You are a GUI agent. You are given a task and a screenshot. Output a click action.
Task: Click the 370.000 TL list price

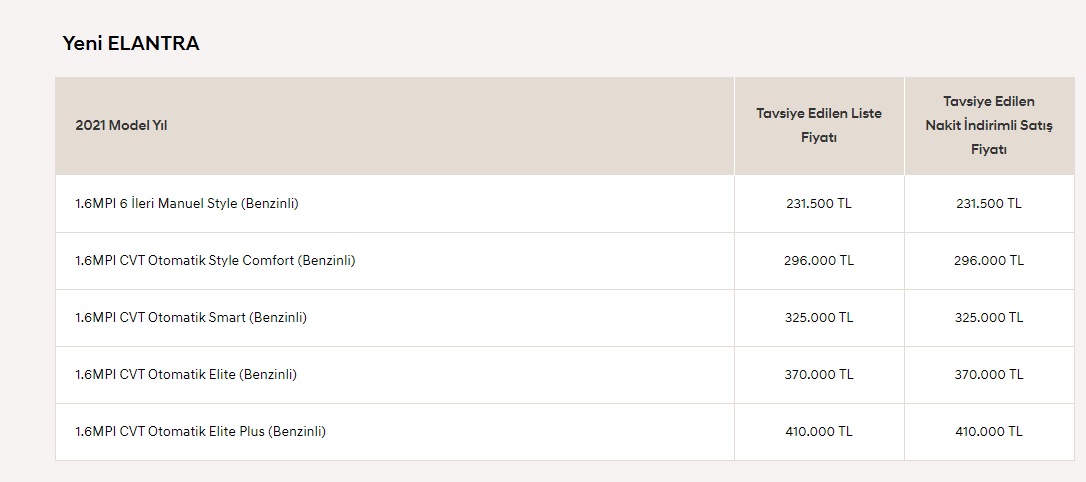click(x=819, y=375)
